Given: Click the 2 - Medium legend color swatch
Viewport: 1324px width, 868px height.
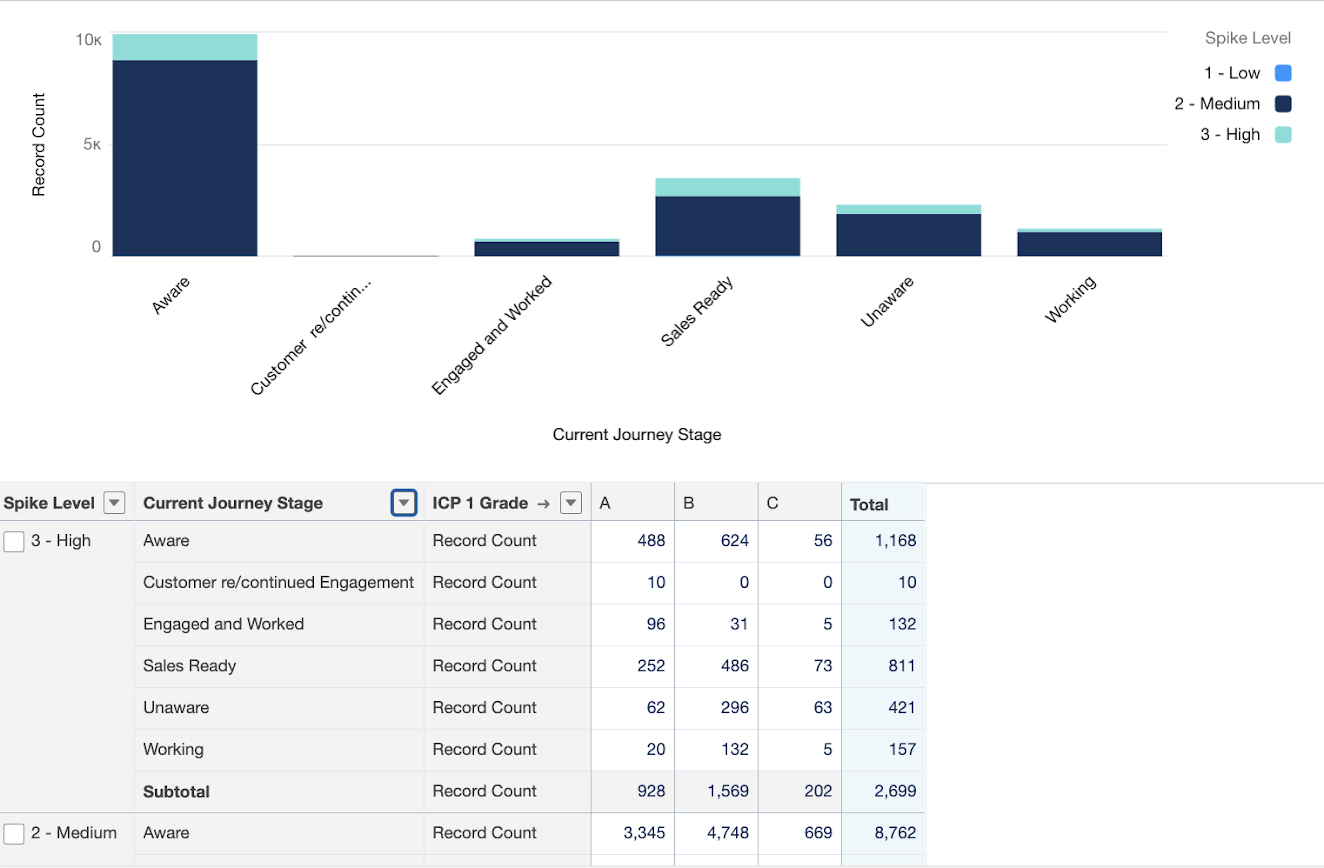Looking at the screenshot, I should click(1283, 104).
